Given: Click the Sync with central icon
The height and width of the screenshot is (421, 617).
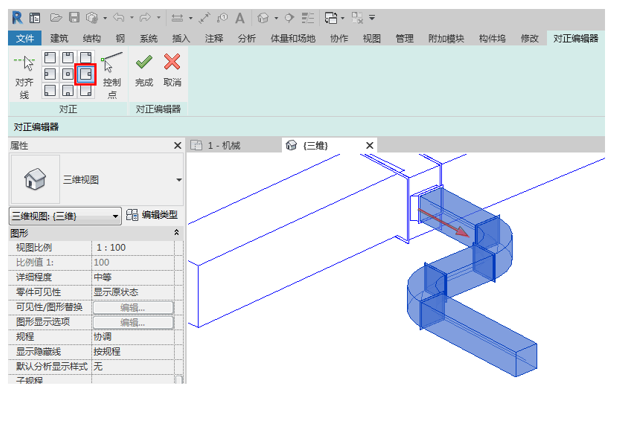Looking at the screenshot, I should click(92, 18).
